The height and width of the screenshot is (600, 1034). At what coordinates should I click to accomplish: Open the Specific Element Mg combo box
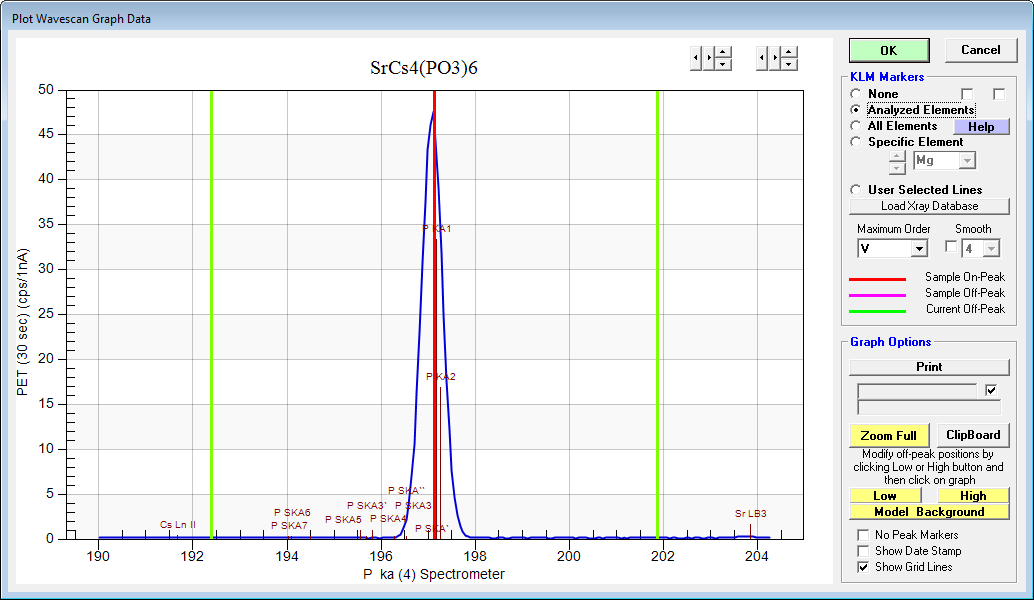966,161
